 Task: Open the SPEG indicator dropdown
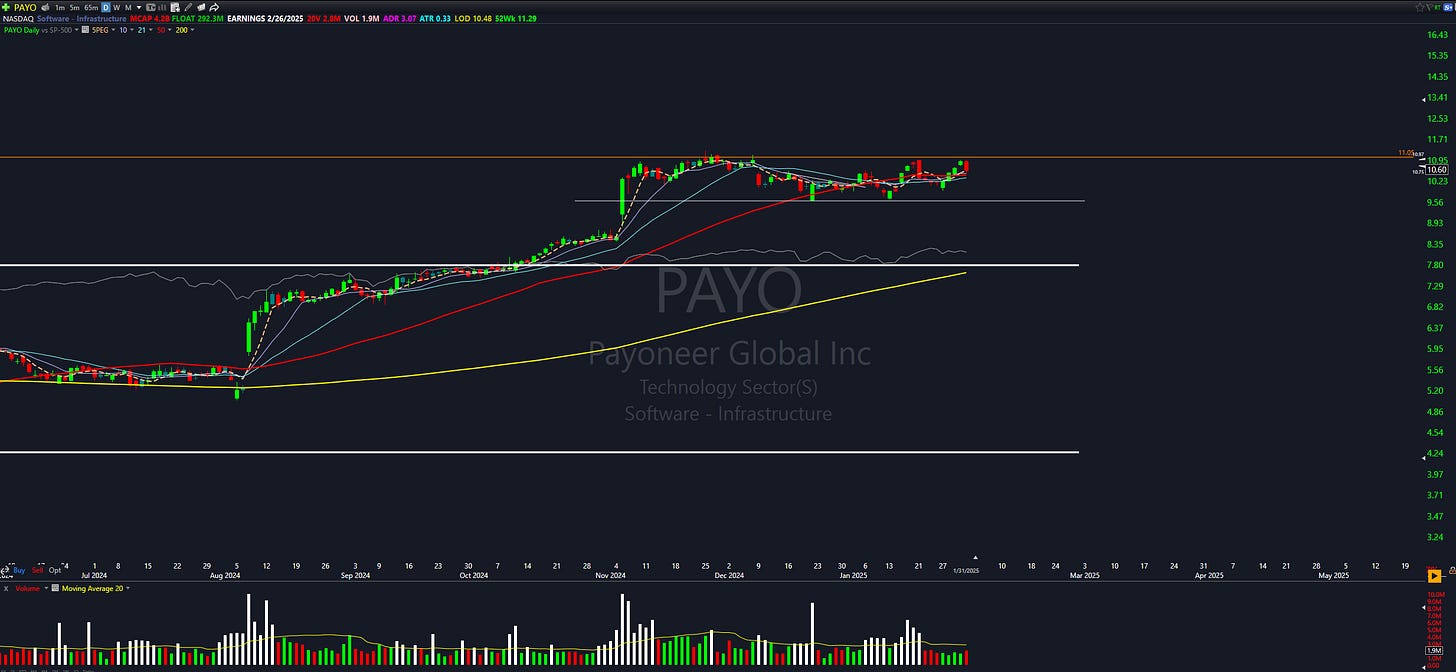click(x=113, y=30)
